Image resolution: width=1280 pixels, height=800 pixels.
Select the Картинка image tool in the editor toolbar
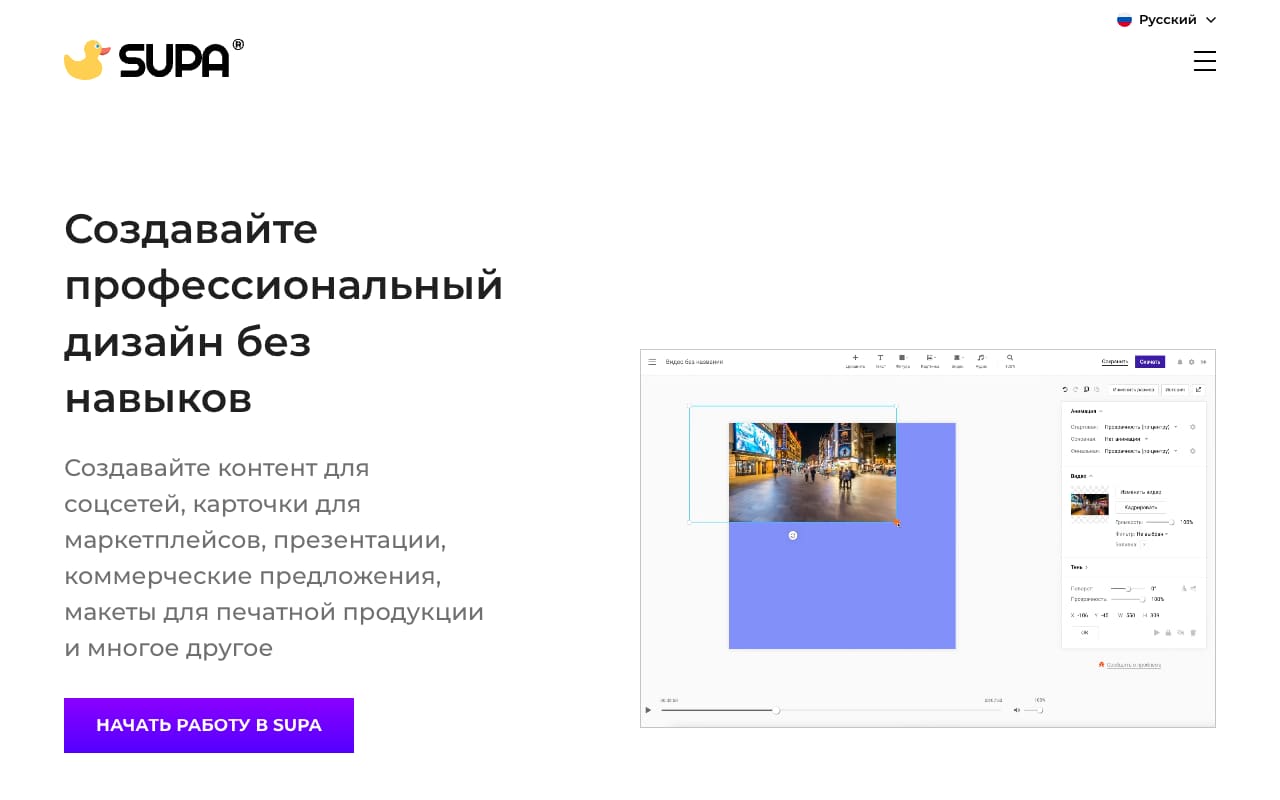(x=930, y=361)
